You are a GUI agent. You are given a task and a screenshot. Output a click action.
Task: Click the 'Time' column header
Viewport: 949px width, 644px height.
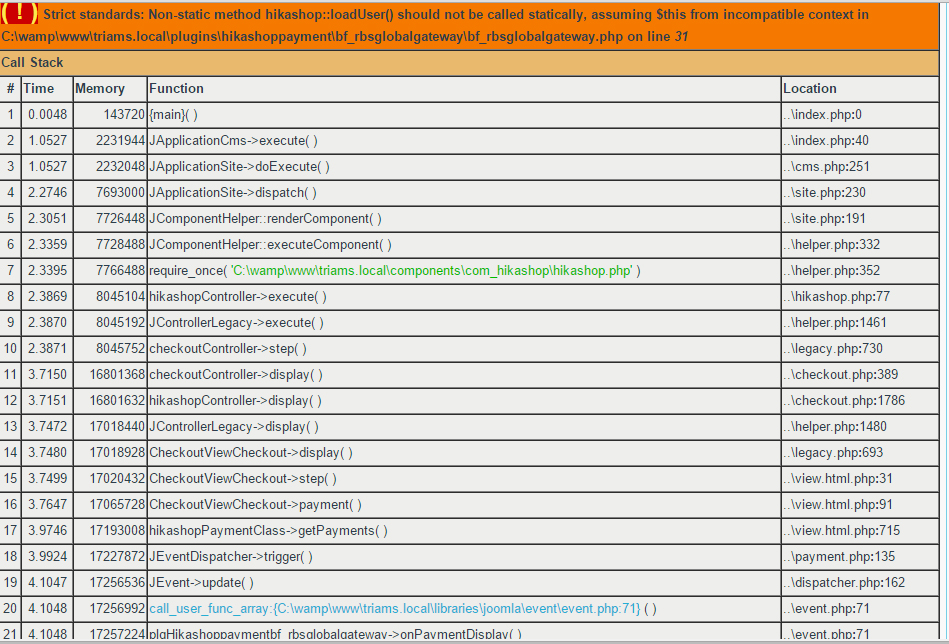pyautogui.click(x=39, y=88)
